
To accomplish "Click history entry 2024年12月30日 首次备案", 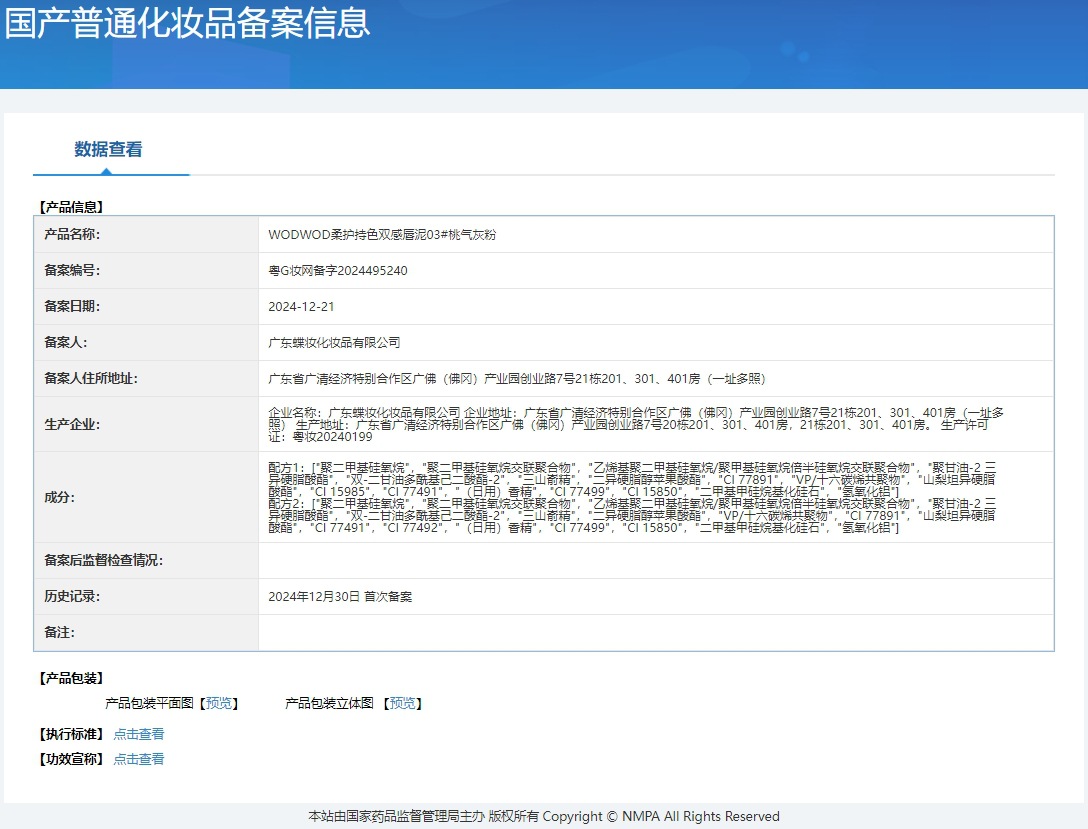I will click(x=340, y=597).
